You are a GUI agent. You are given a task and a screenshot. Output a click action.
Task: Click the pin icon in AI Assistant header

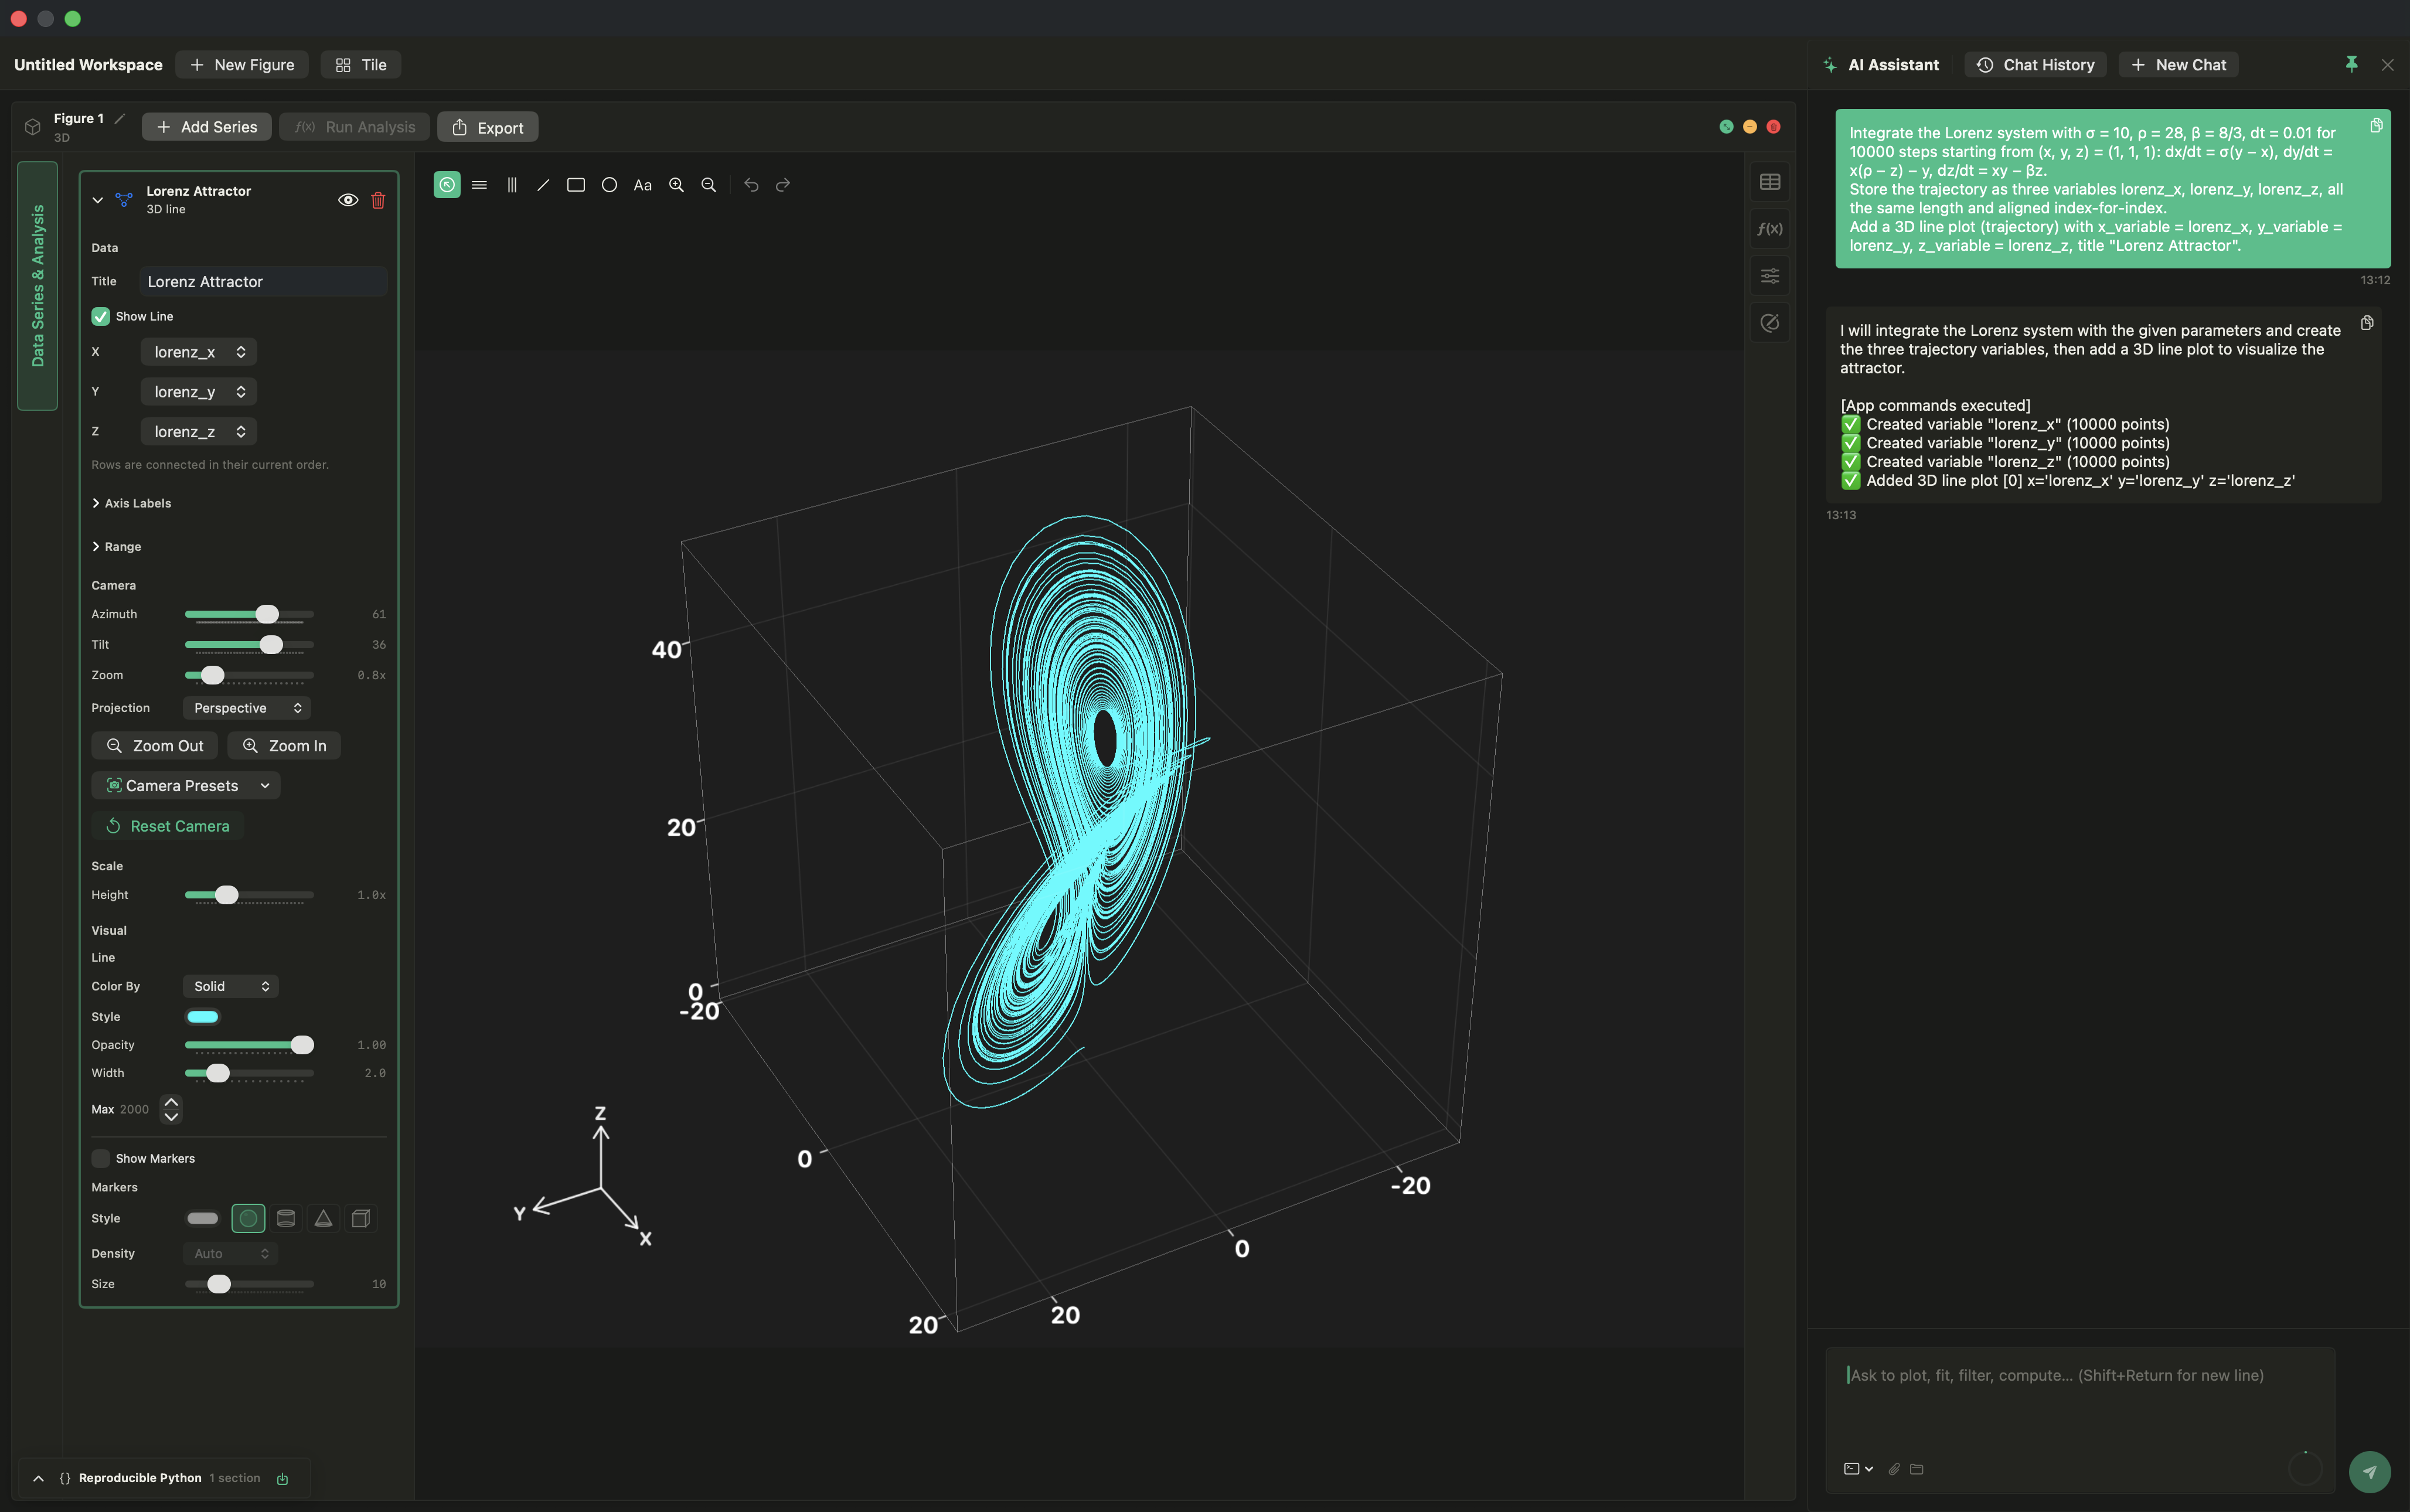point(2351,64)
